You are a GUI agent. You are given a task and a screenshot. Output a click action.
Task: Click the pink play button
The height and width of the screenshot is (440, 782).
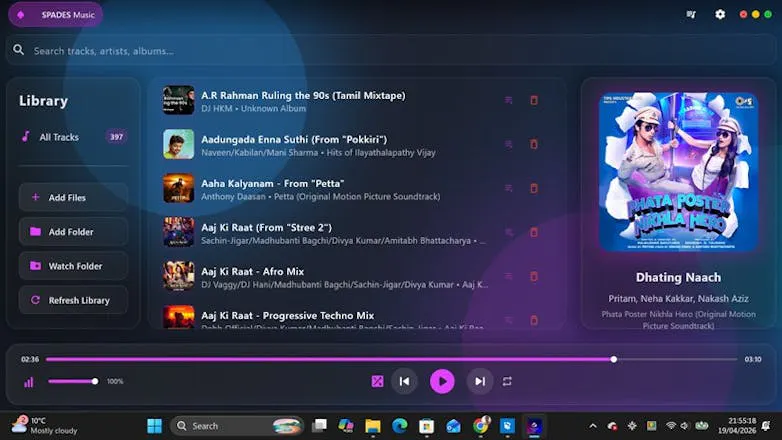point(442,381)
